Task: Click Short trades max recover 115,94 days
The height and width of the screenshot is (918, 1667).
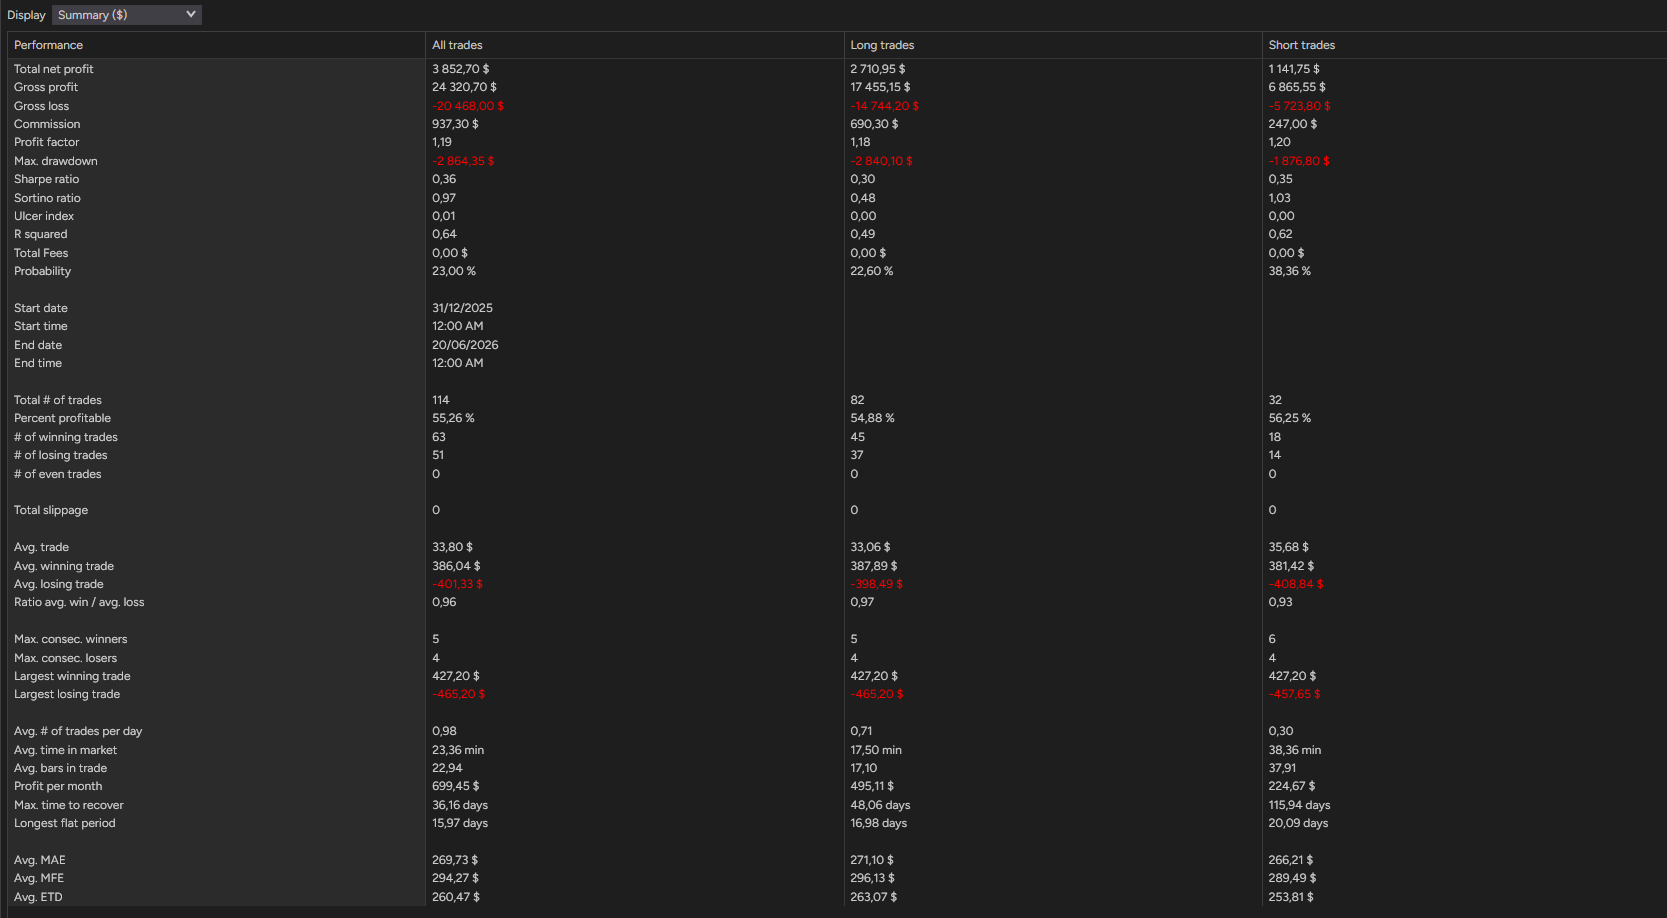Action: click(x=1299, y=805)
